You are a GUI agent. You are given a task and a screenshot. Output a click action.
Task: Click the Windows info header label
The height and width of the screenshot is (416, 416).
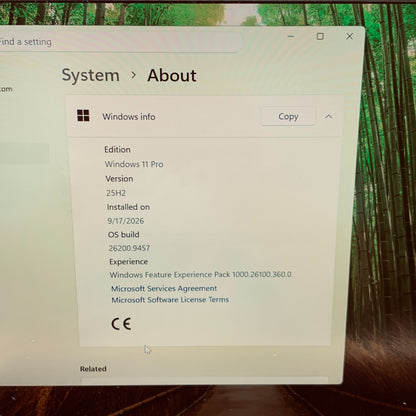point(129,117)
